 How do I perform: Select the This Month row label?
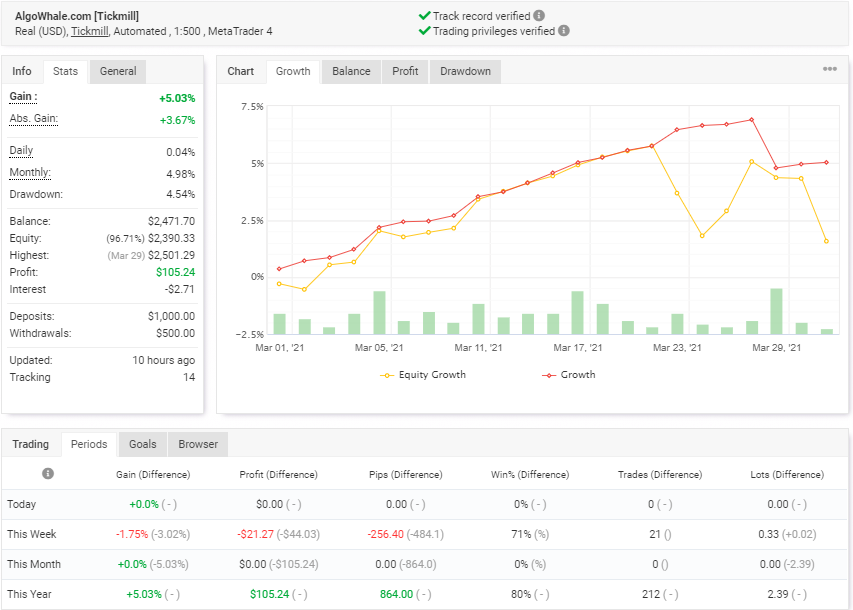click(34, 564)
